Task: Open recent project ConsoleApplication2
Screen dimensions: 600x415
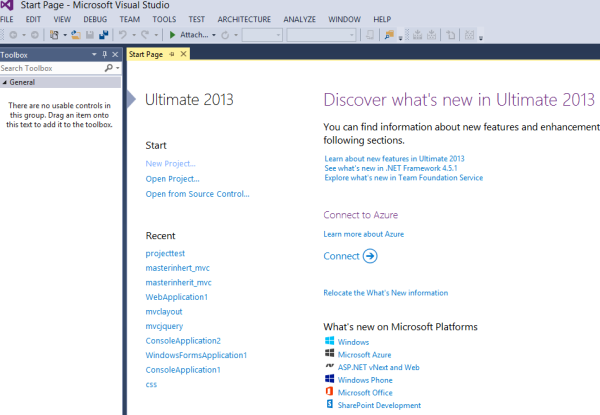Action: click(x=183, y=341)
